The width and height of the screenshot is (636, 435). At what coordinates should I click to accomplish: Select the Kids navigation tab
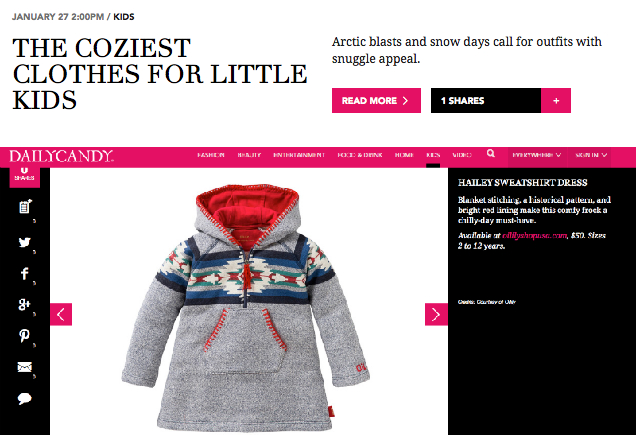click(433, 155)
